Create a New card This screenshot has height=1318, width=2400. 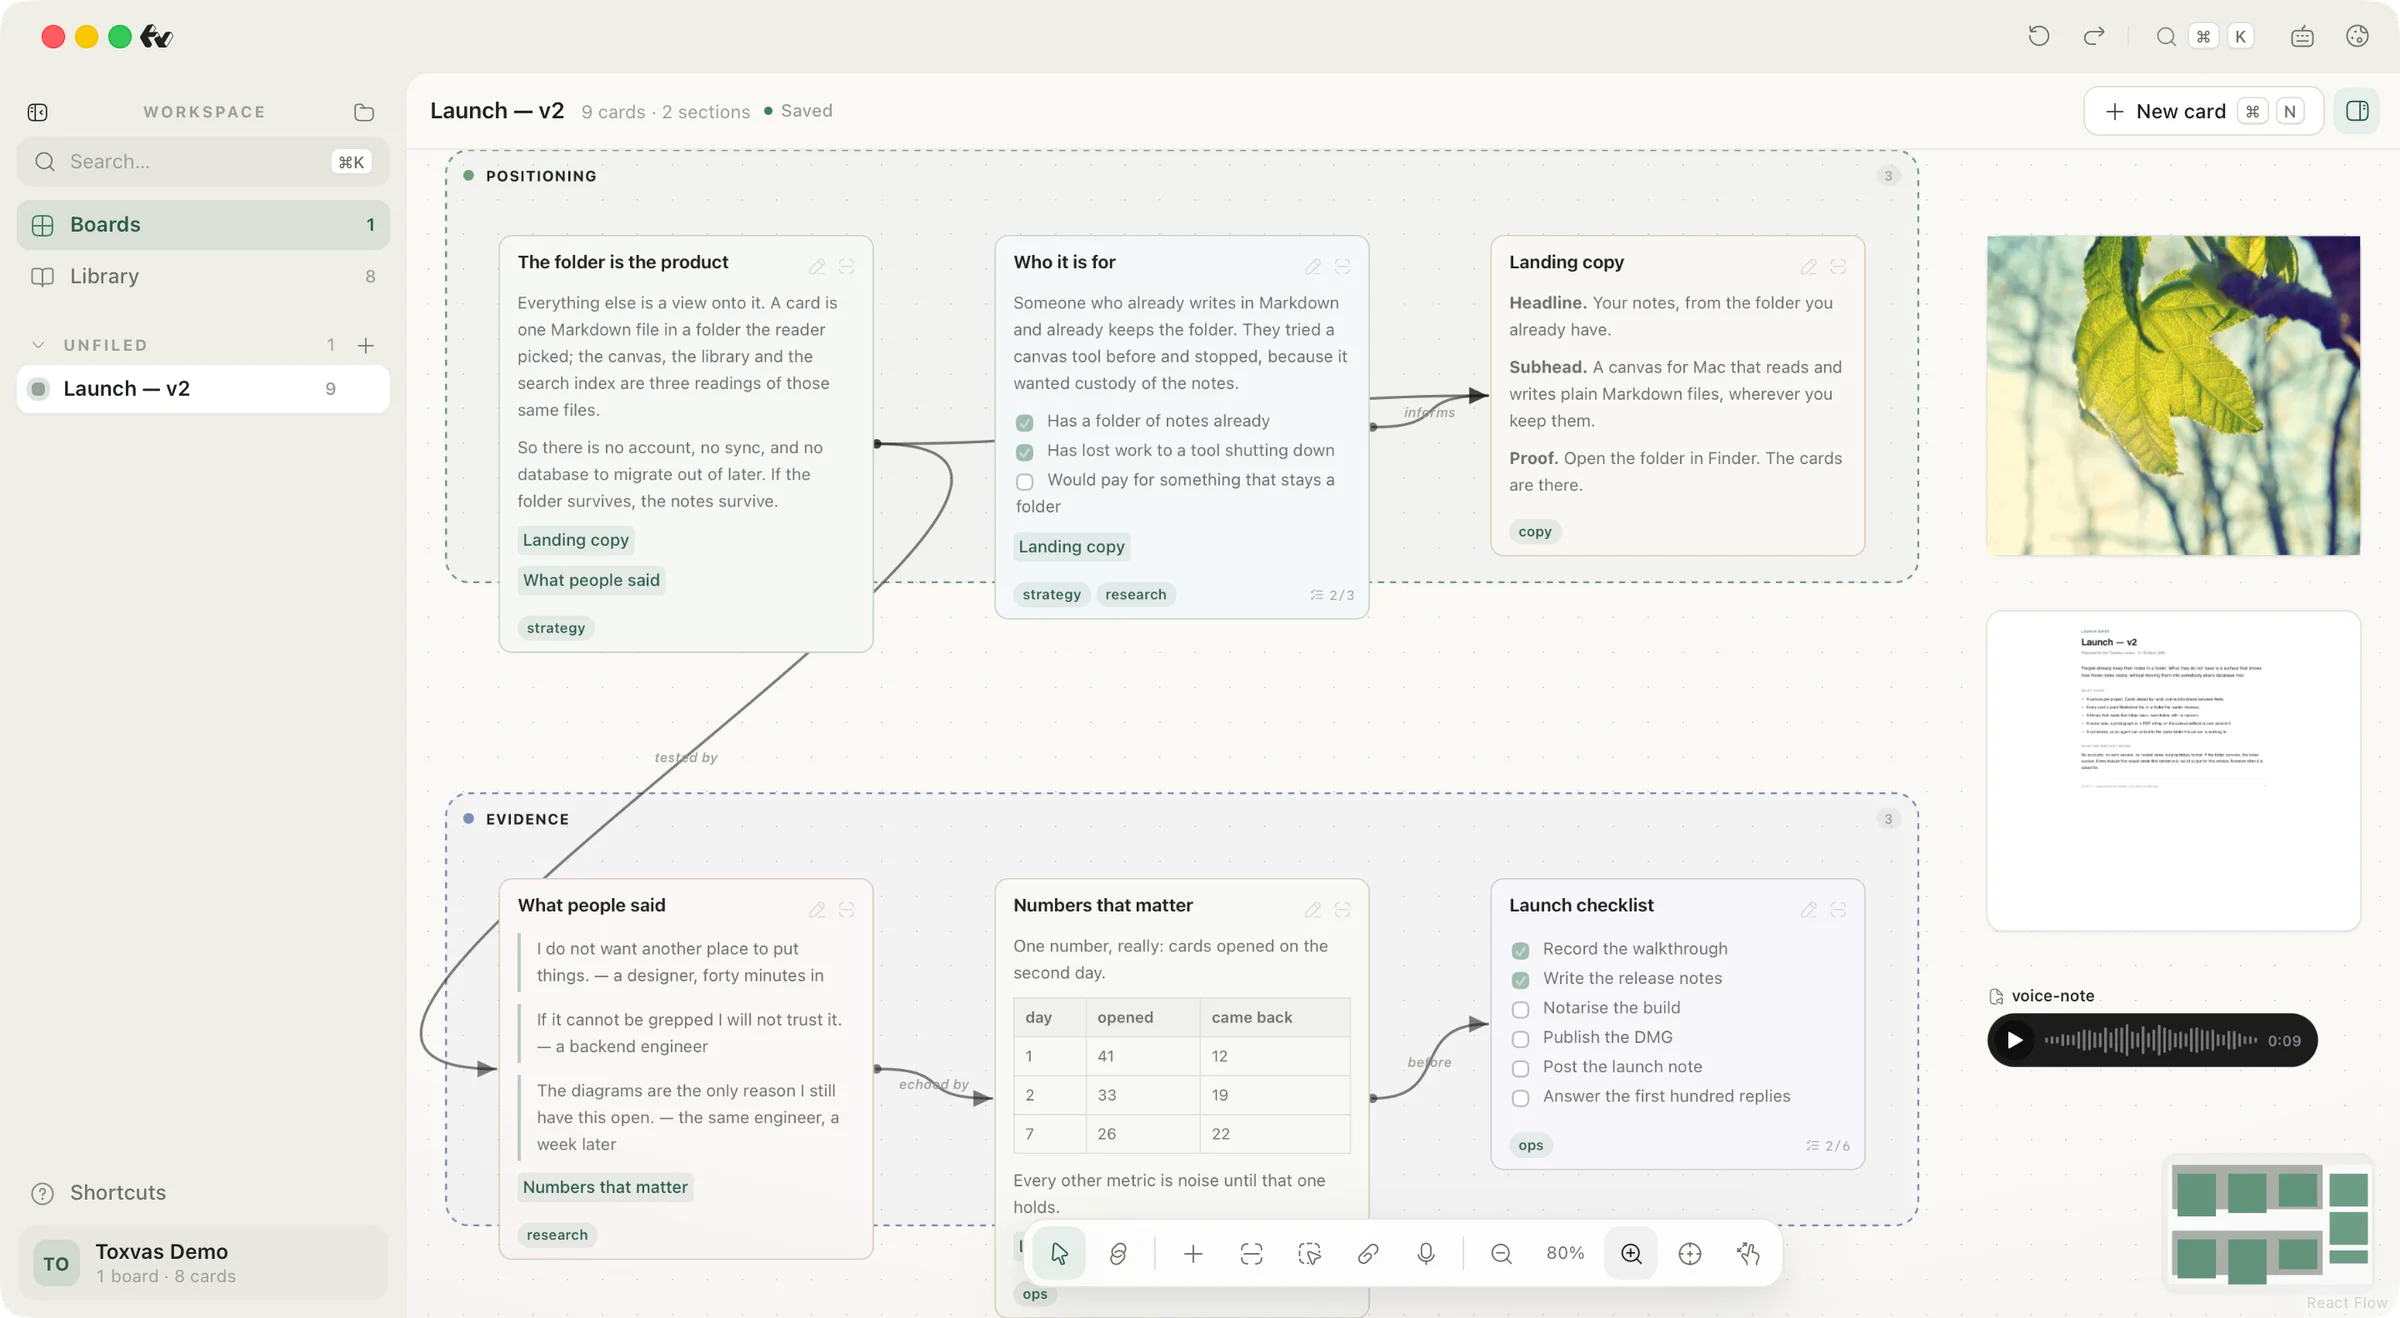(2203, 111)
